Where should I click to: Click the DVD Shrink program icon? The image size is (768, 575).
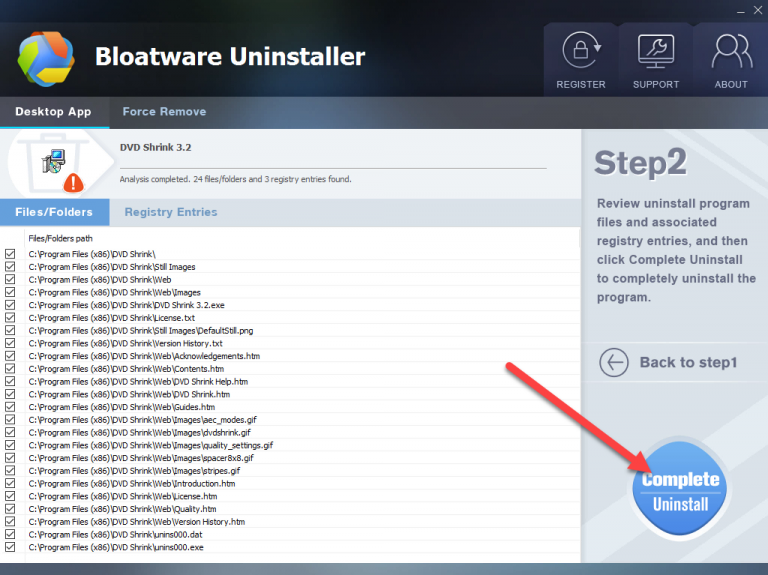point(53,162)
